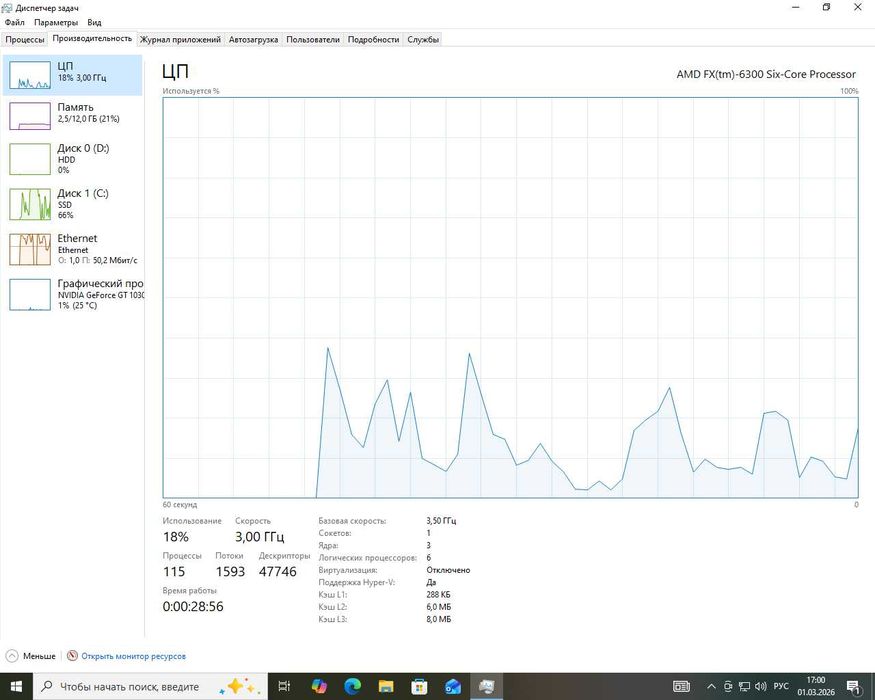
Task: Click the 3,00 ГГц speed value
Action: click(259, 537)
